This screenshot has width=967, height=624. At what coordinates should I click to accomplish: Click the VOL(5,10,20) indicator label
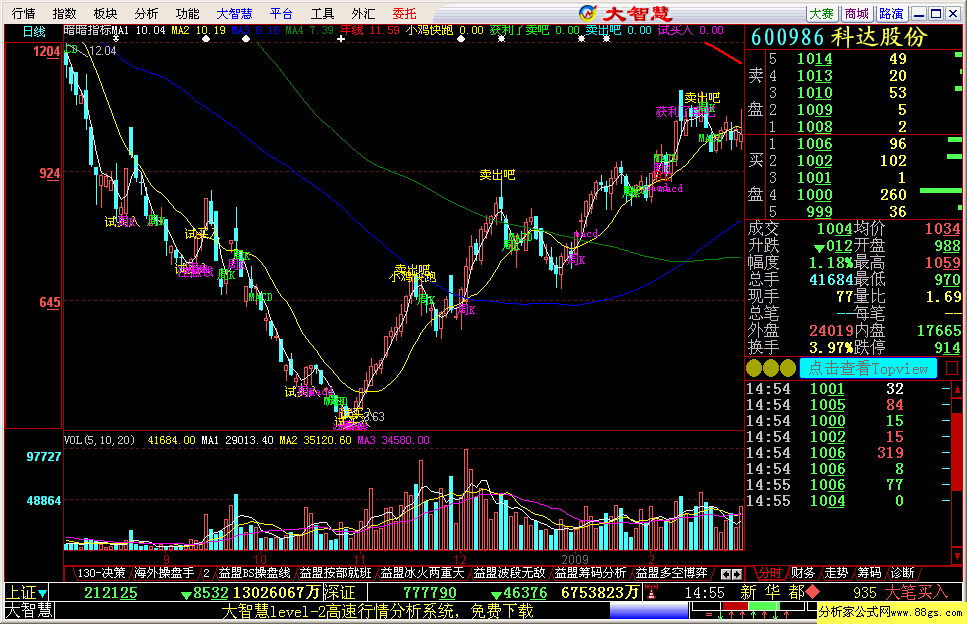[x=99, y=440]
